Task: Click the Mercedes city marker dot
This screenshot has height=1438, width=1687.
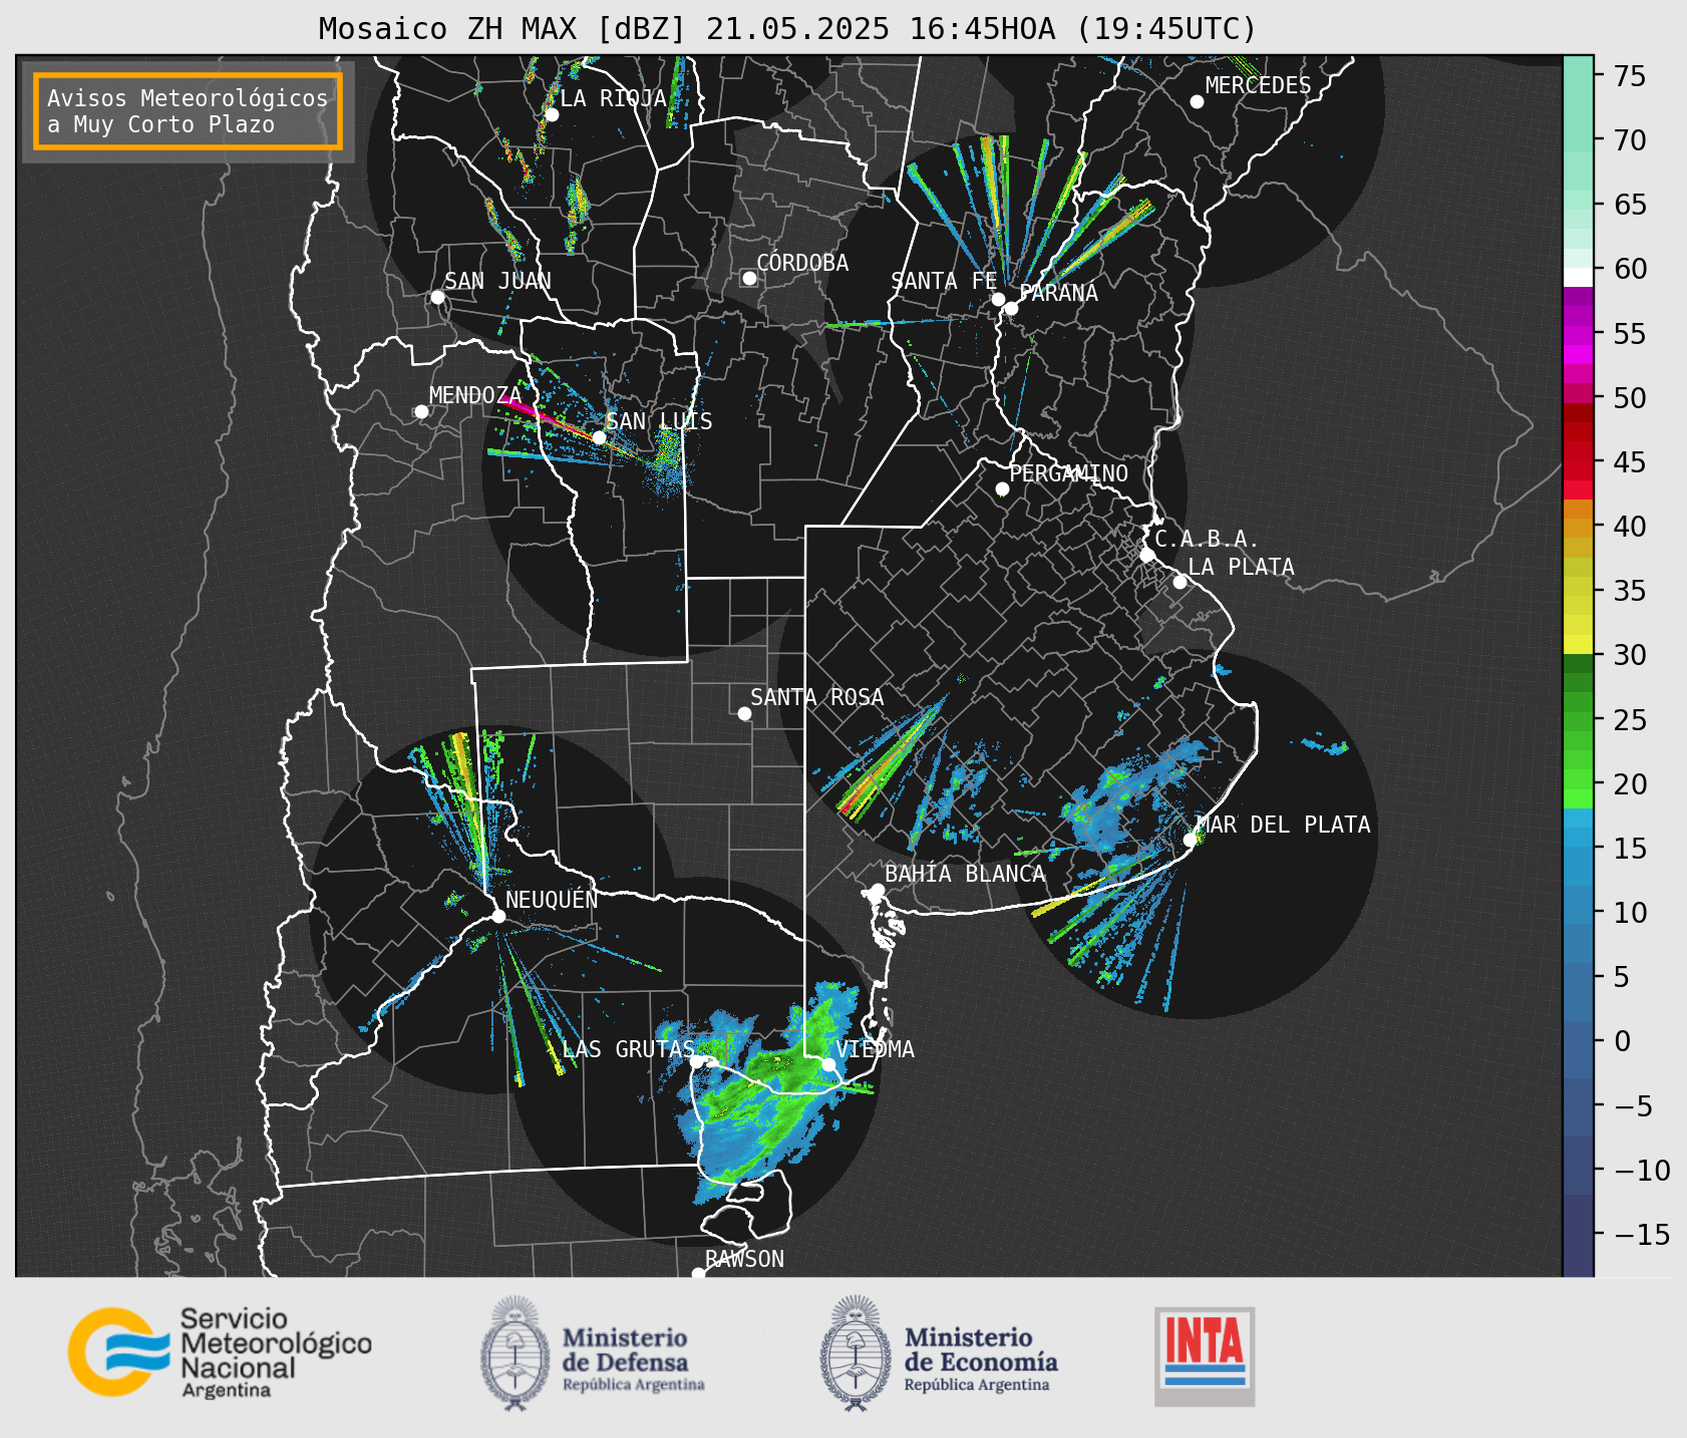Action: (1197, 102)
